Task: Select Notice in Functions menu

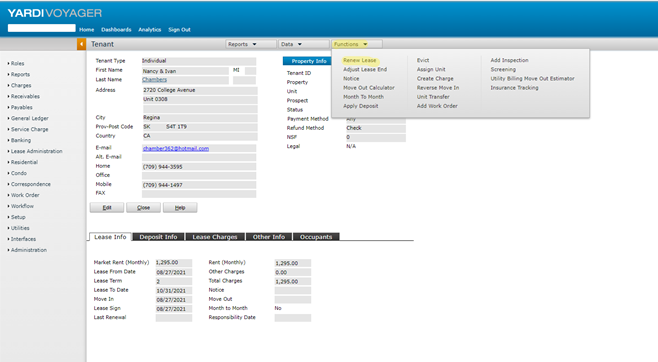Action: click(x=351, y=79)
